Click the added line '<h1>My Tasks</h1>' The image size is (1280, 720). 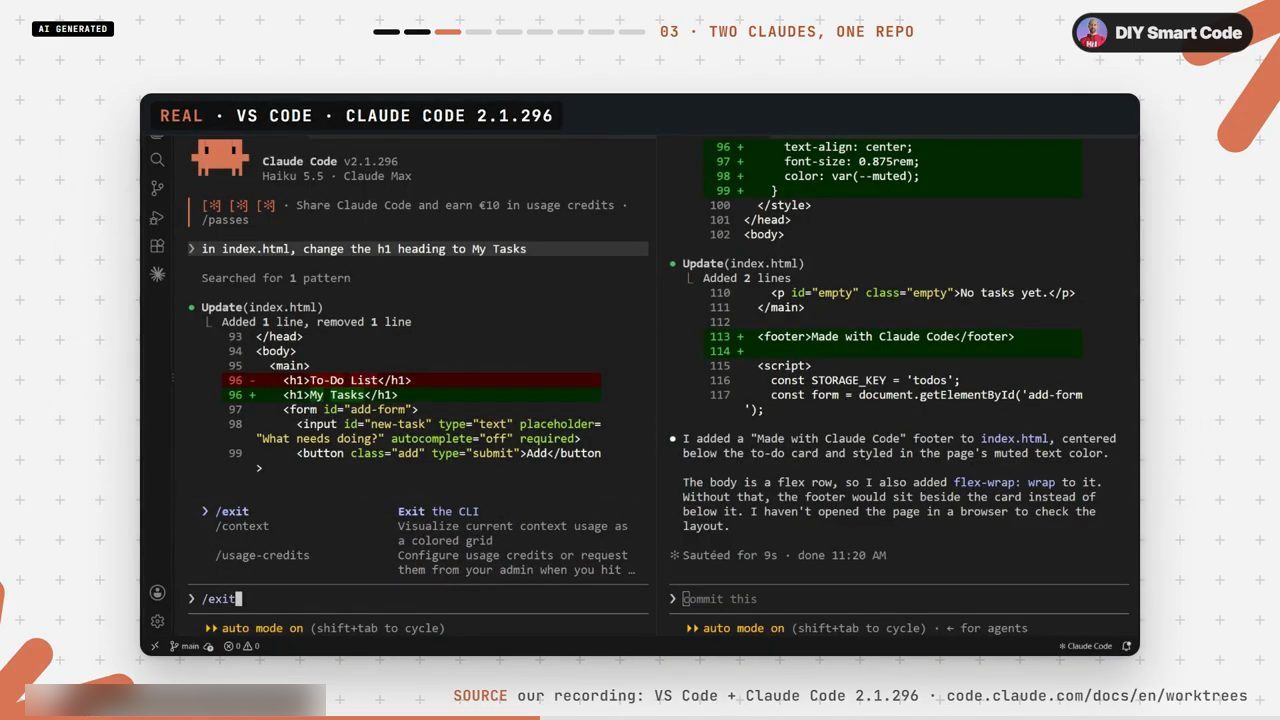coord(411,395)
